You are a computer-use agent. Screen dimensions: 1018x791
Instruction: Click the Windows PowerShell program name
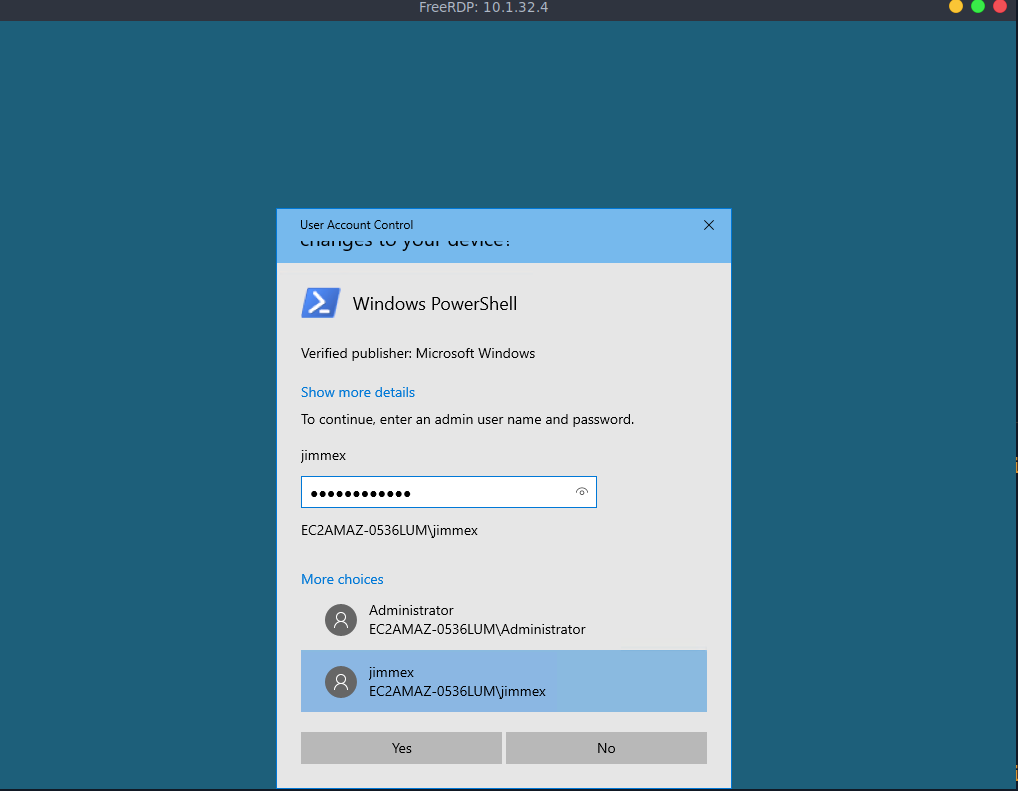435,304
